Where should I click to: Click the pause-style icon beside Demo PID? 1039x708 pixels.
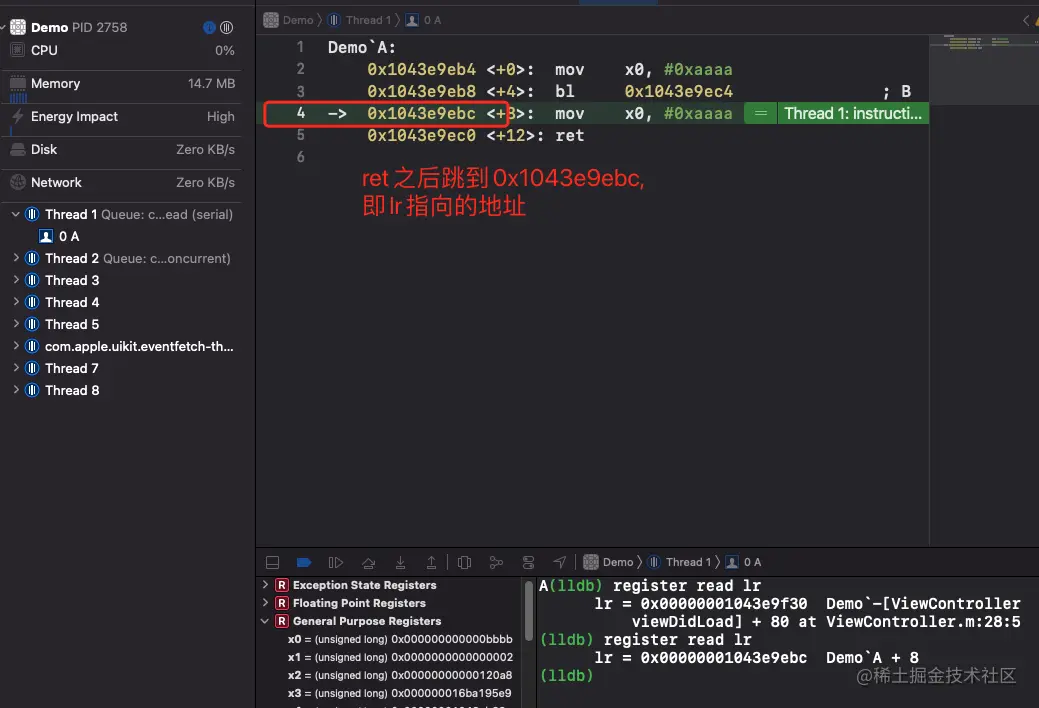point(227,27)
